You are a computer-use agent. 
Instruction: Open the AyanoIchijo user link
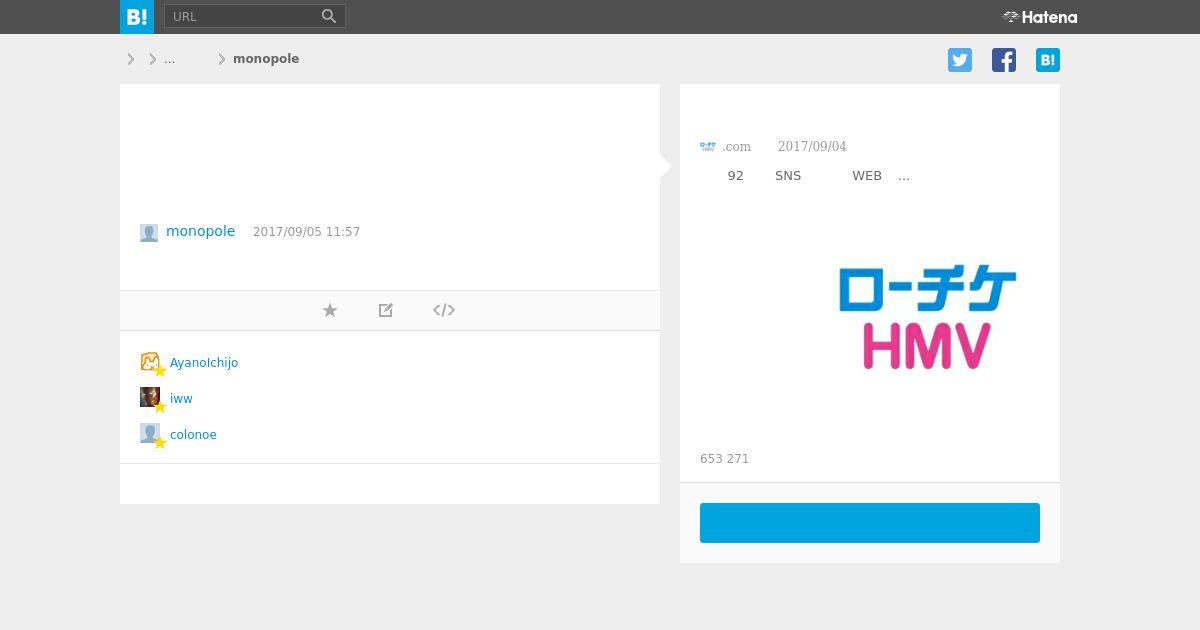click(x=204, y=363)
